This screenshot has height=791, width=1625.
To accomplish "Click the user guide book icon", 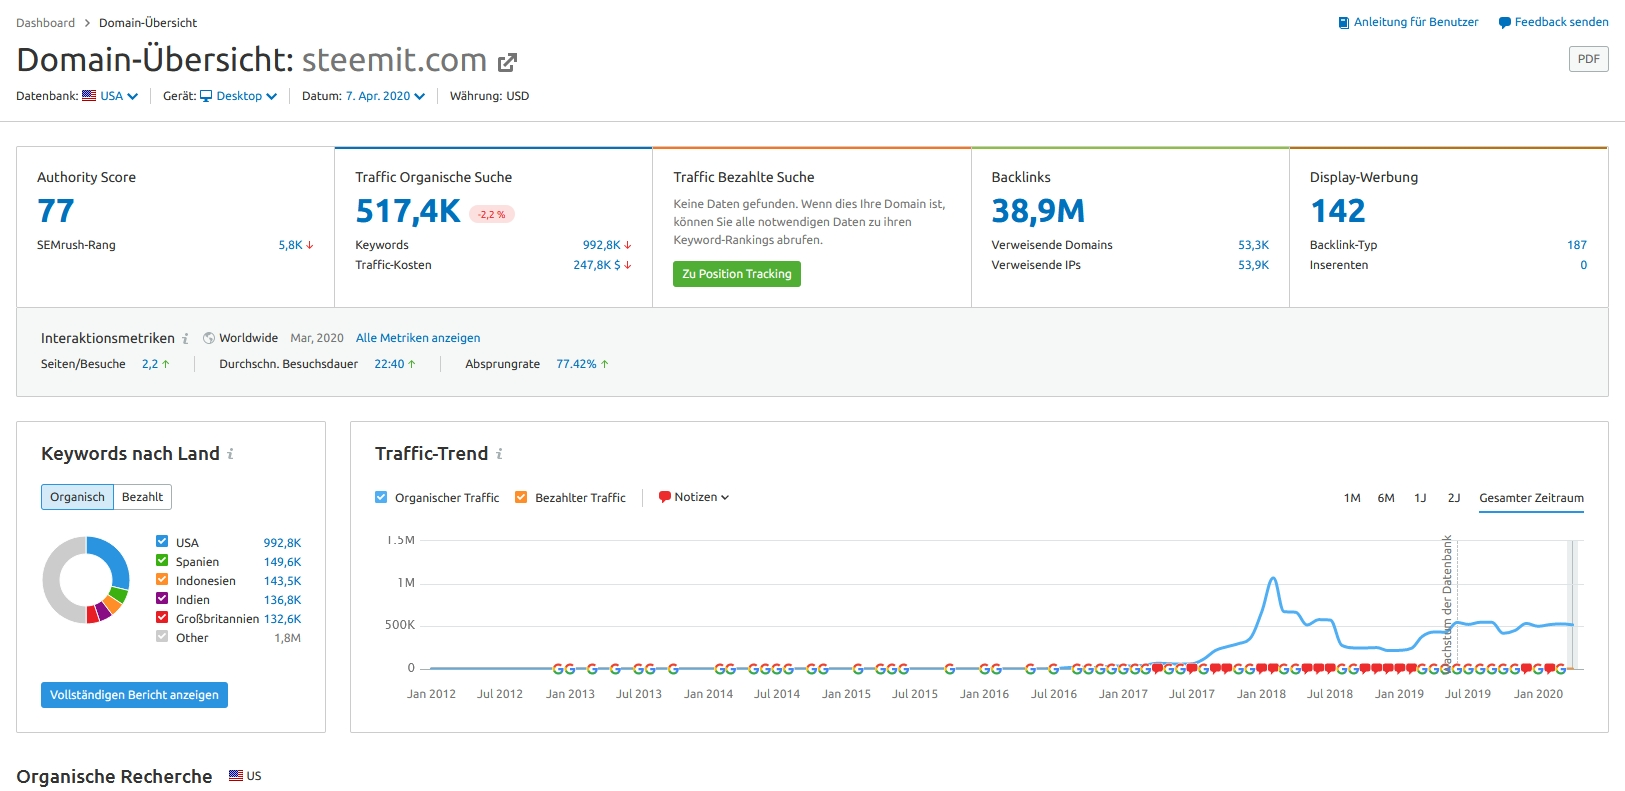I will [1344, 23].
